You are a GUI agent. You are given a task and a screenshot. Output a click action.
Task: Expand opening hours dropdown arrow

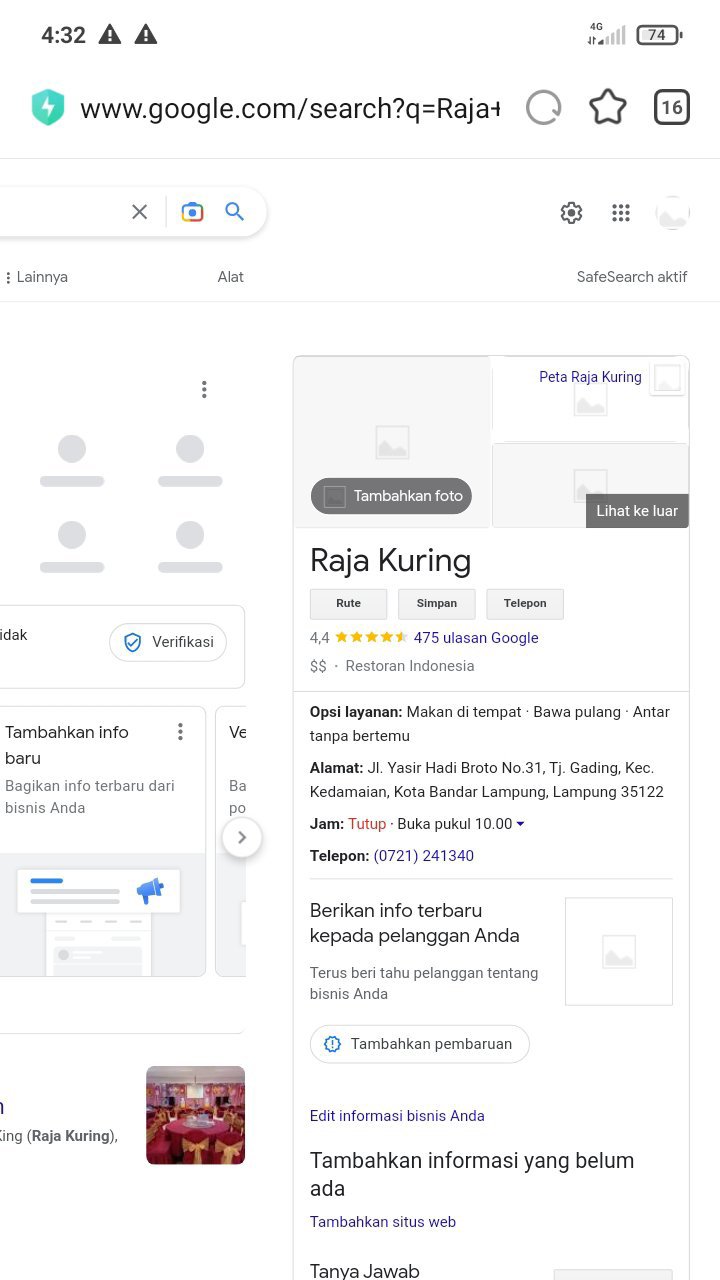[x=520, y=825]
